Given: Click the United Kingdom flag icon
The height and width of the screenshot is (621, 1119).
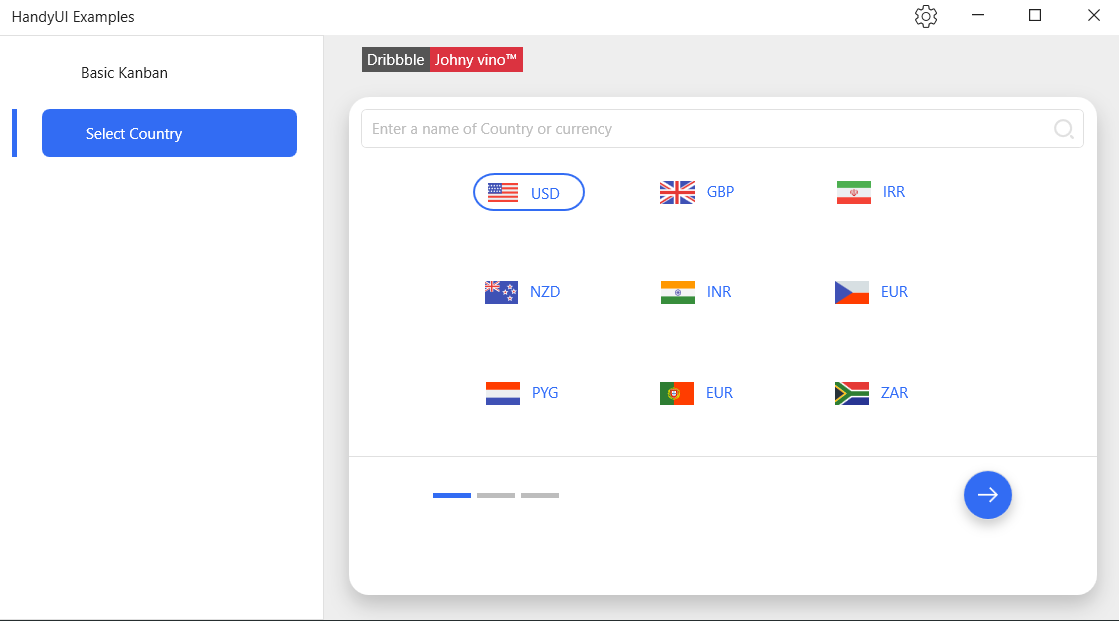Looking at the screenshot, I should (x=677, y=192).
